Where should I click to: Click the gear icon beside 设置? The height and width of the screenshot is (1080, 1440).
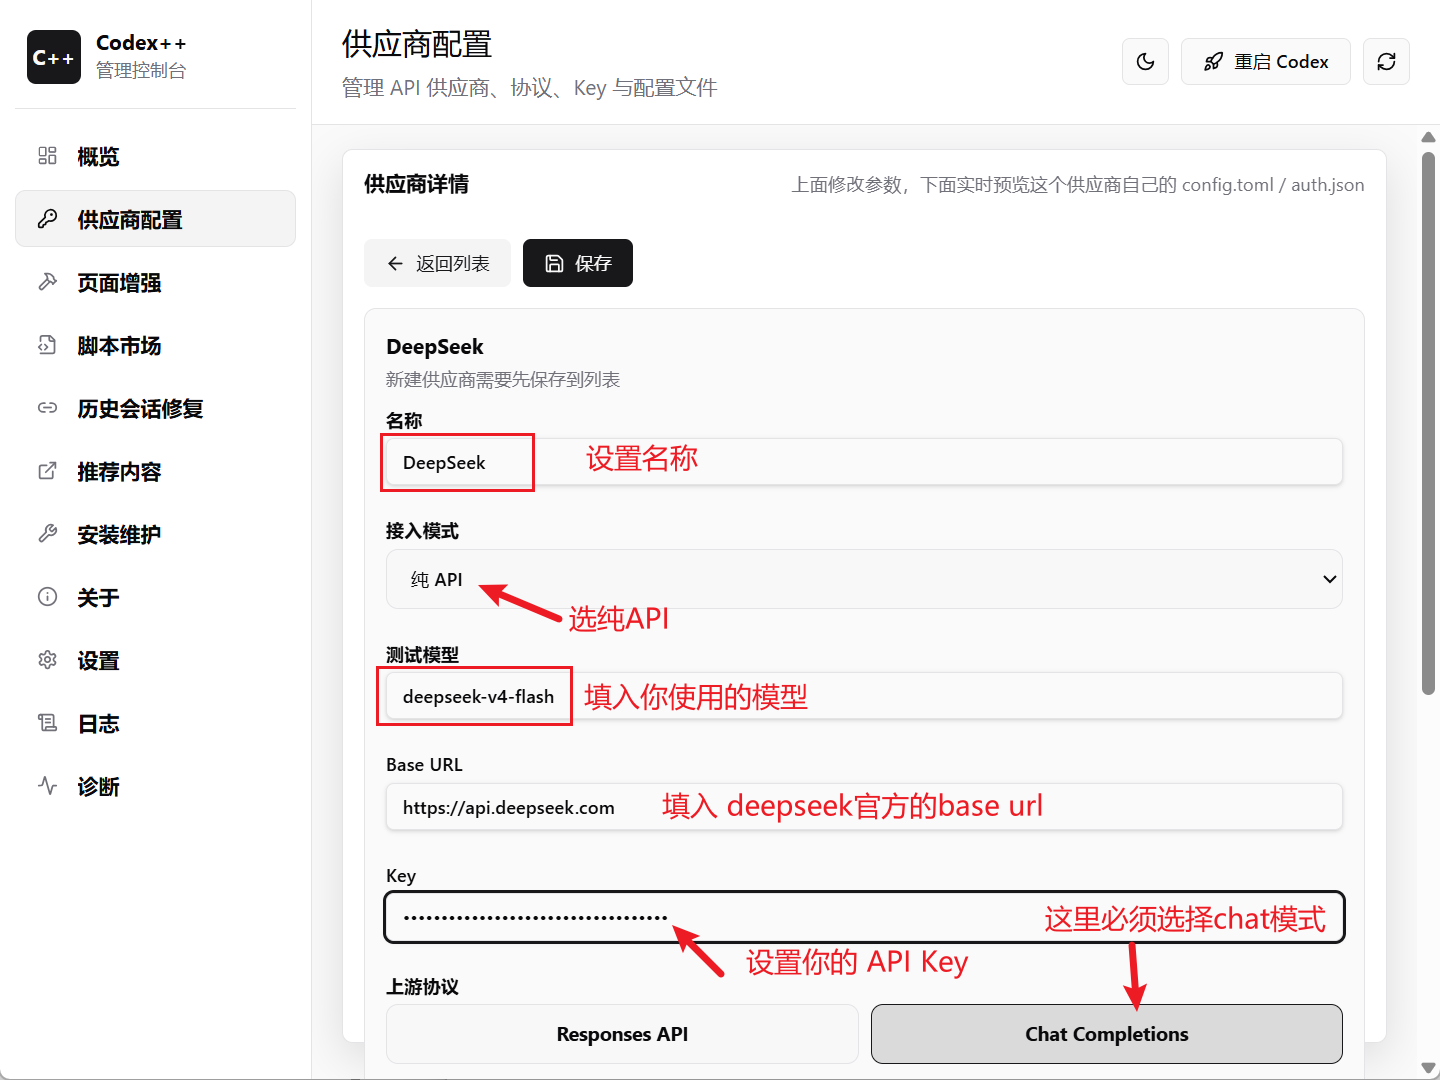tap(47, 660)
